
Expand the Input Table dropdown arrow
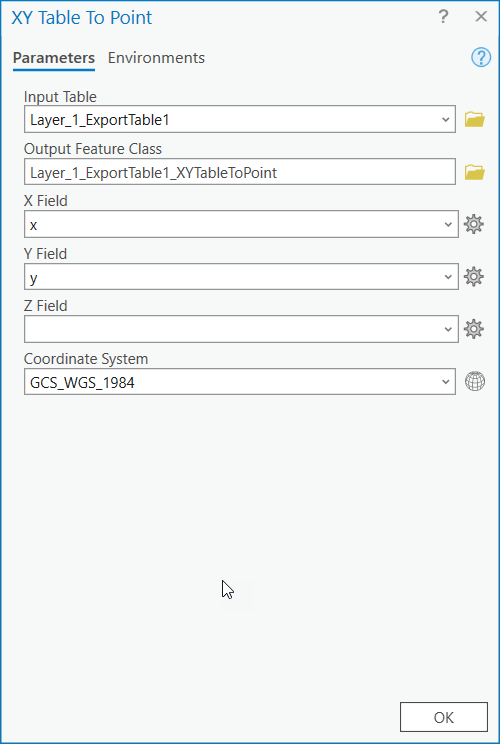click(x=445, y=120)
